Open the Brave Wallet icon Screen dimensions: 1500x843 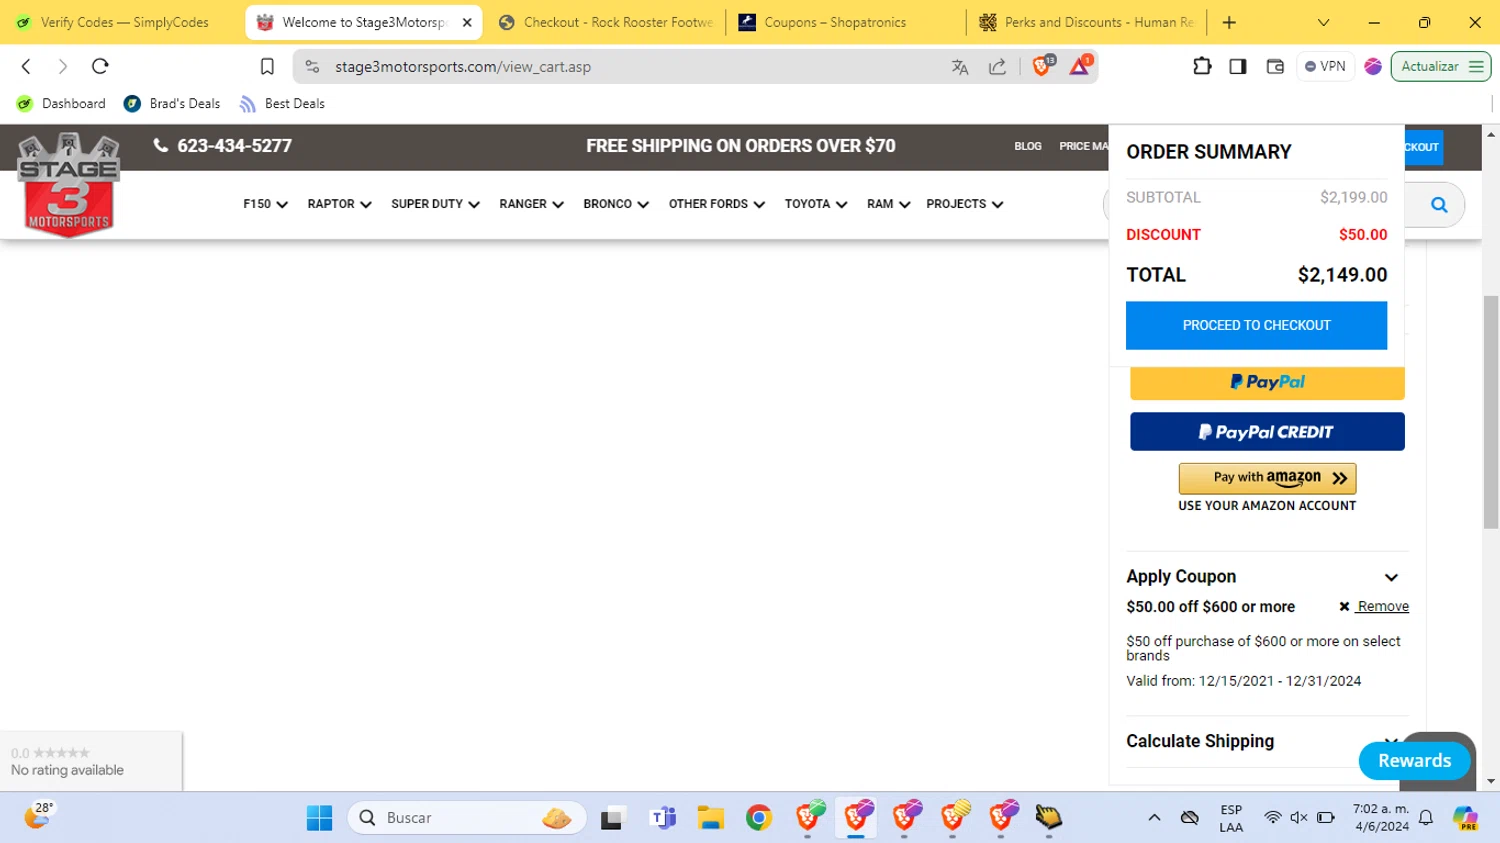coord(1275,66)
